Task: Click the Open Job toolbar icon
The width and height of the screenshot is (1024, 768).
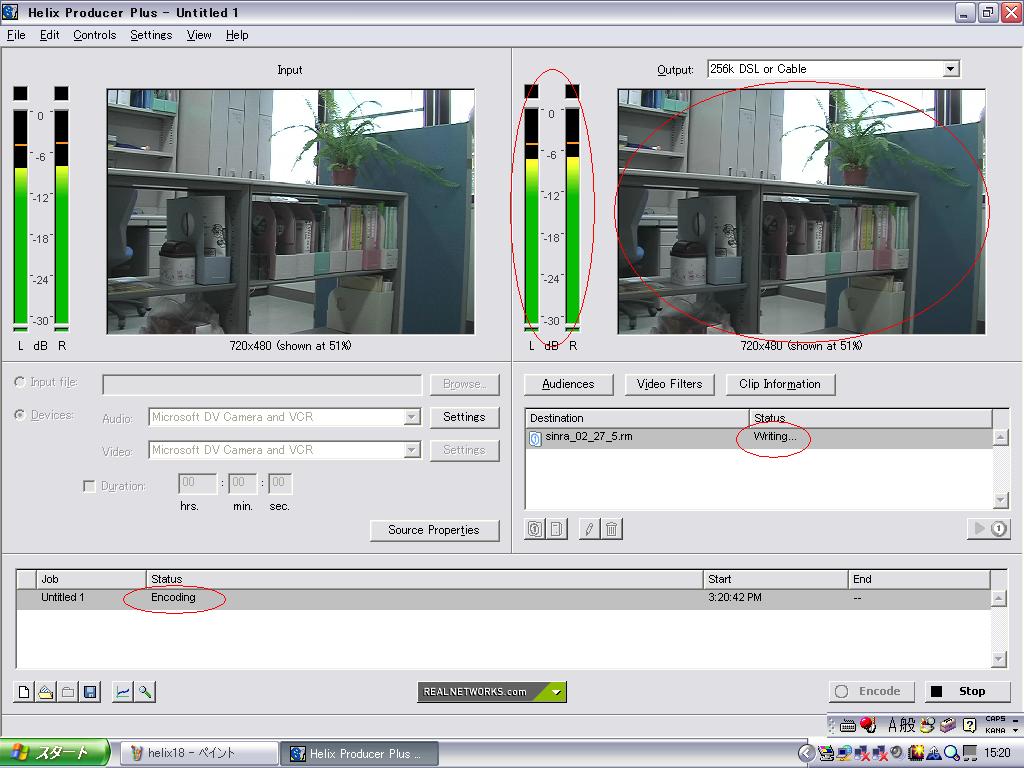Action: (x=46, y=692)
